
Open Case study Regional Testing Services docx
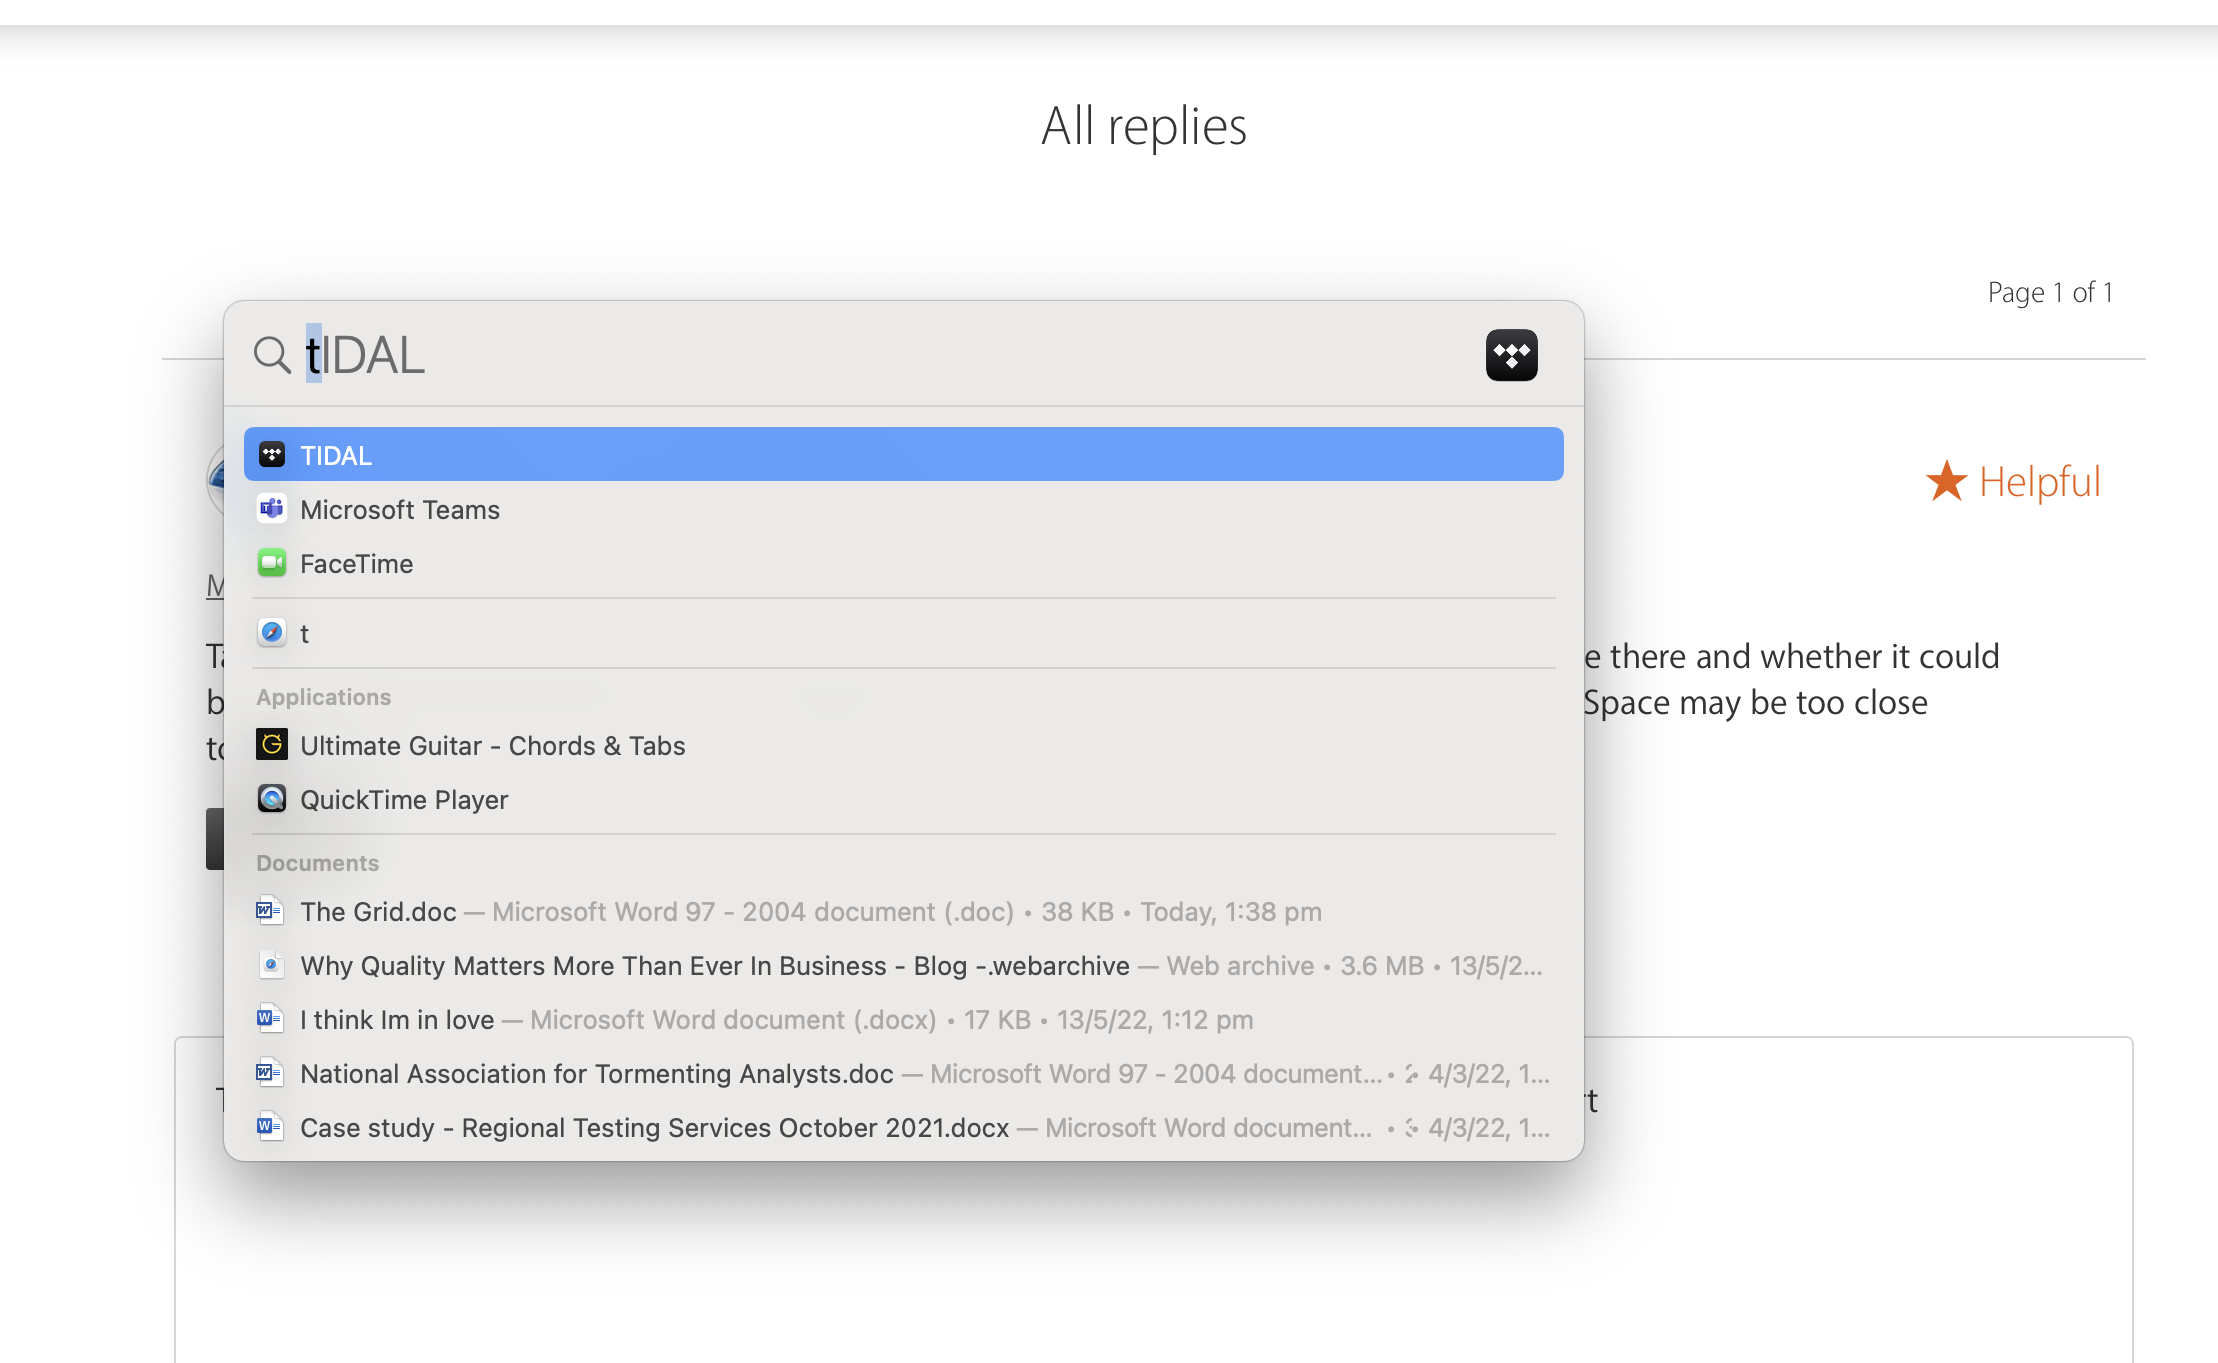coord(654,1128)
